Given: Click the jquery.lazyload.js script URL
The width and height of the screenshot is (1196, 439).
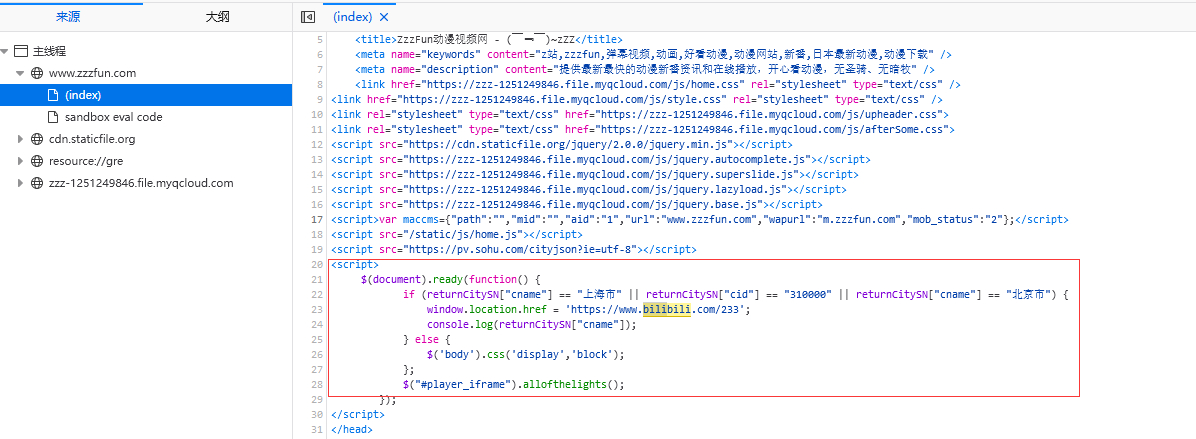Looking at the screenshot, I should (x=596, y=189).
